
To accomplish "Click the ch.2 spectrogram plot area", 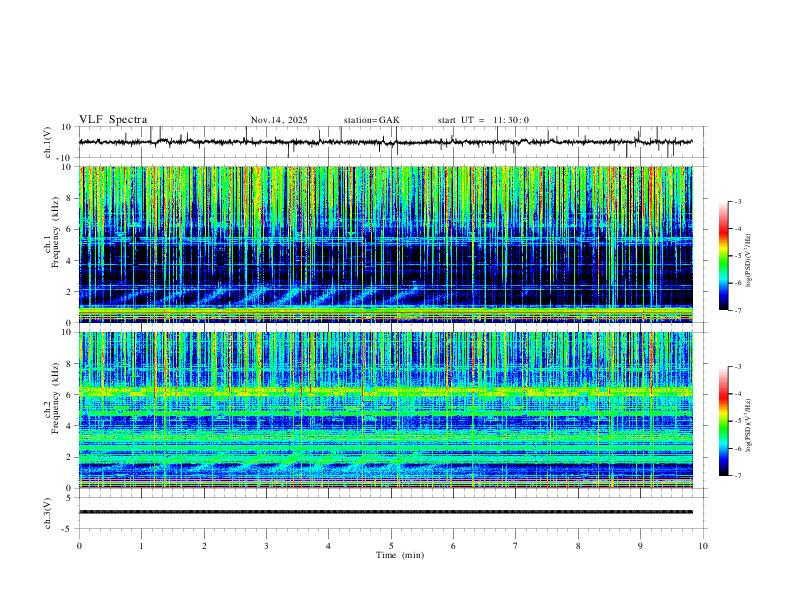I will pyautogui.click(x=386, y=410).
